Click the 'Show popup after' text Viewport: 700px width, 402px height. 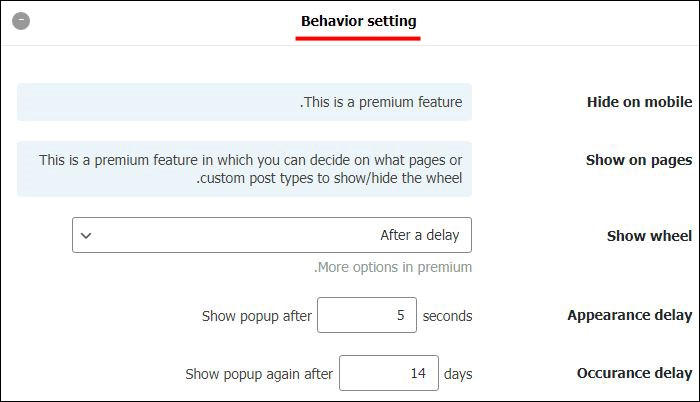(257, 316)
